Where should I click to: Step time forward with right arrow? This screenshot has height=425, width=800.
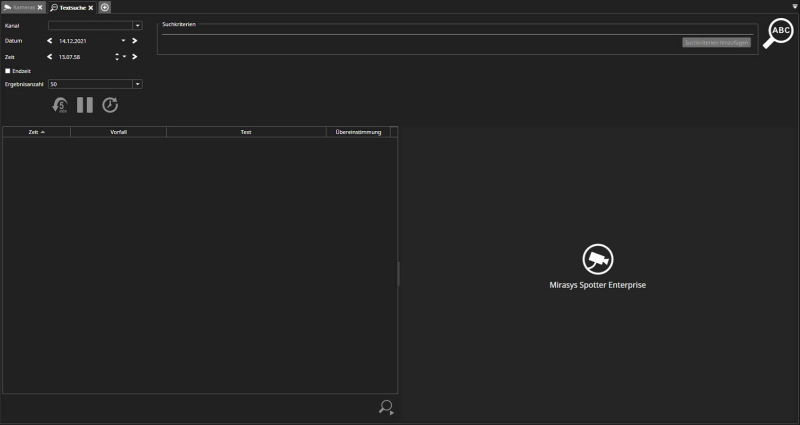point(135,57)
